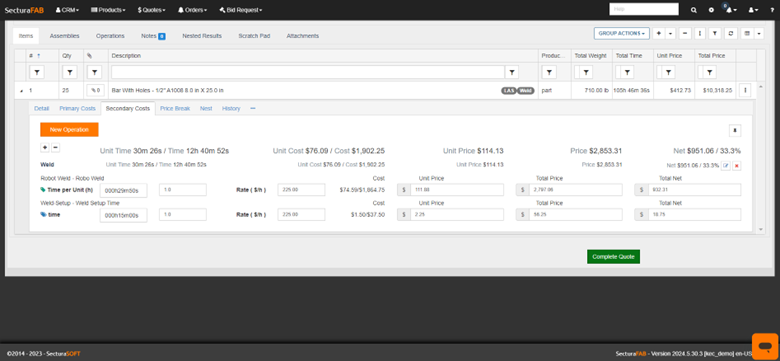Click the SecturaFAB logo

(24, 10)
